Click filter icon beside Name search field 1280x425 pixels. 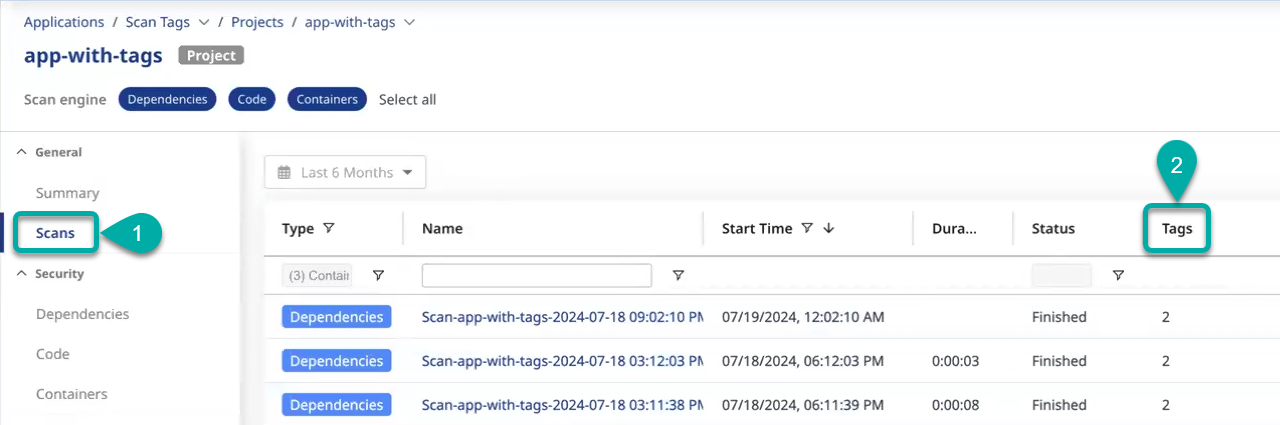coord(678,276)
